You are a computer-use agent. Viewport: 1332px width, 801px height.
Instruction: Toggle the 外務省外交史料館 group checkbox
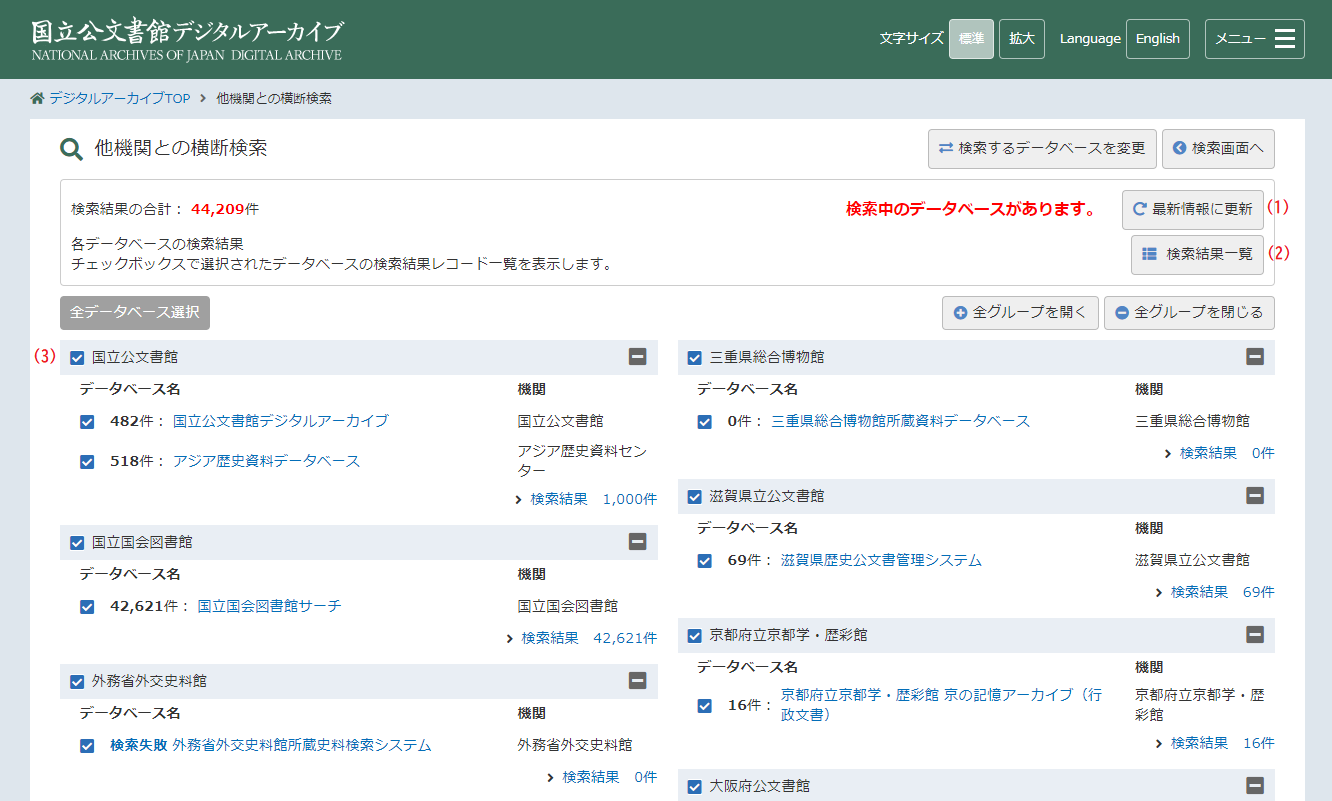coord(77,682)
